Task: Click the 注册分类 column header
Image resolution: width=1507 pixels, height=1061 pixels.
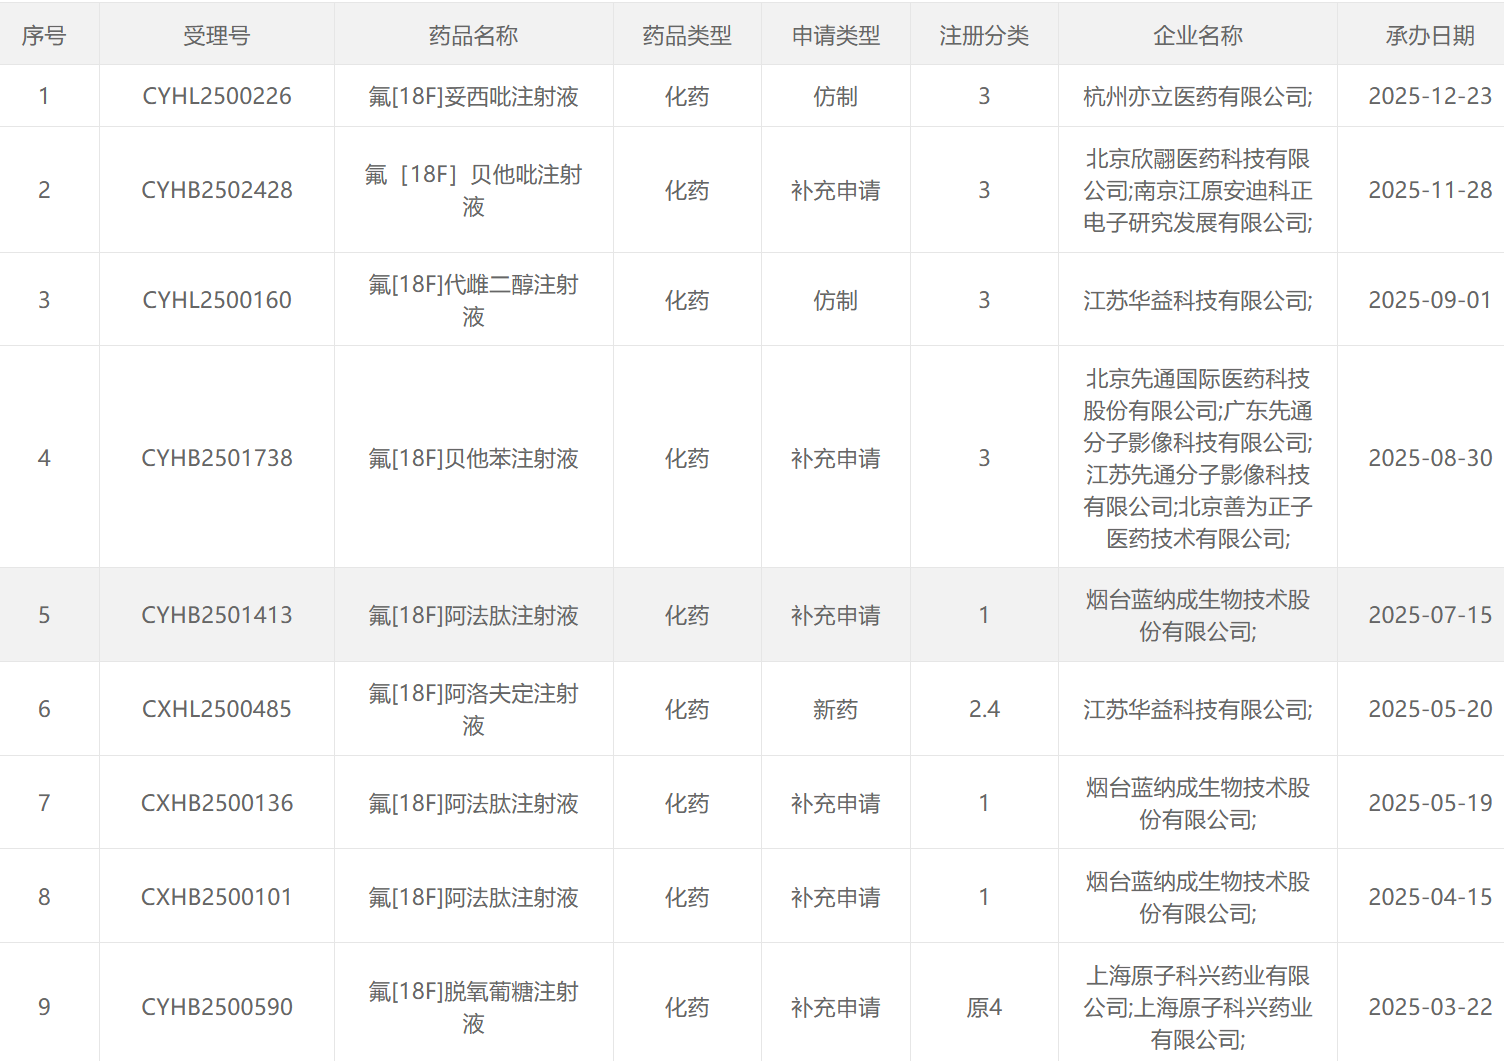Action: [984, 36]
